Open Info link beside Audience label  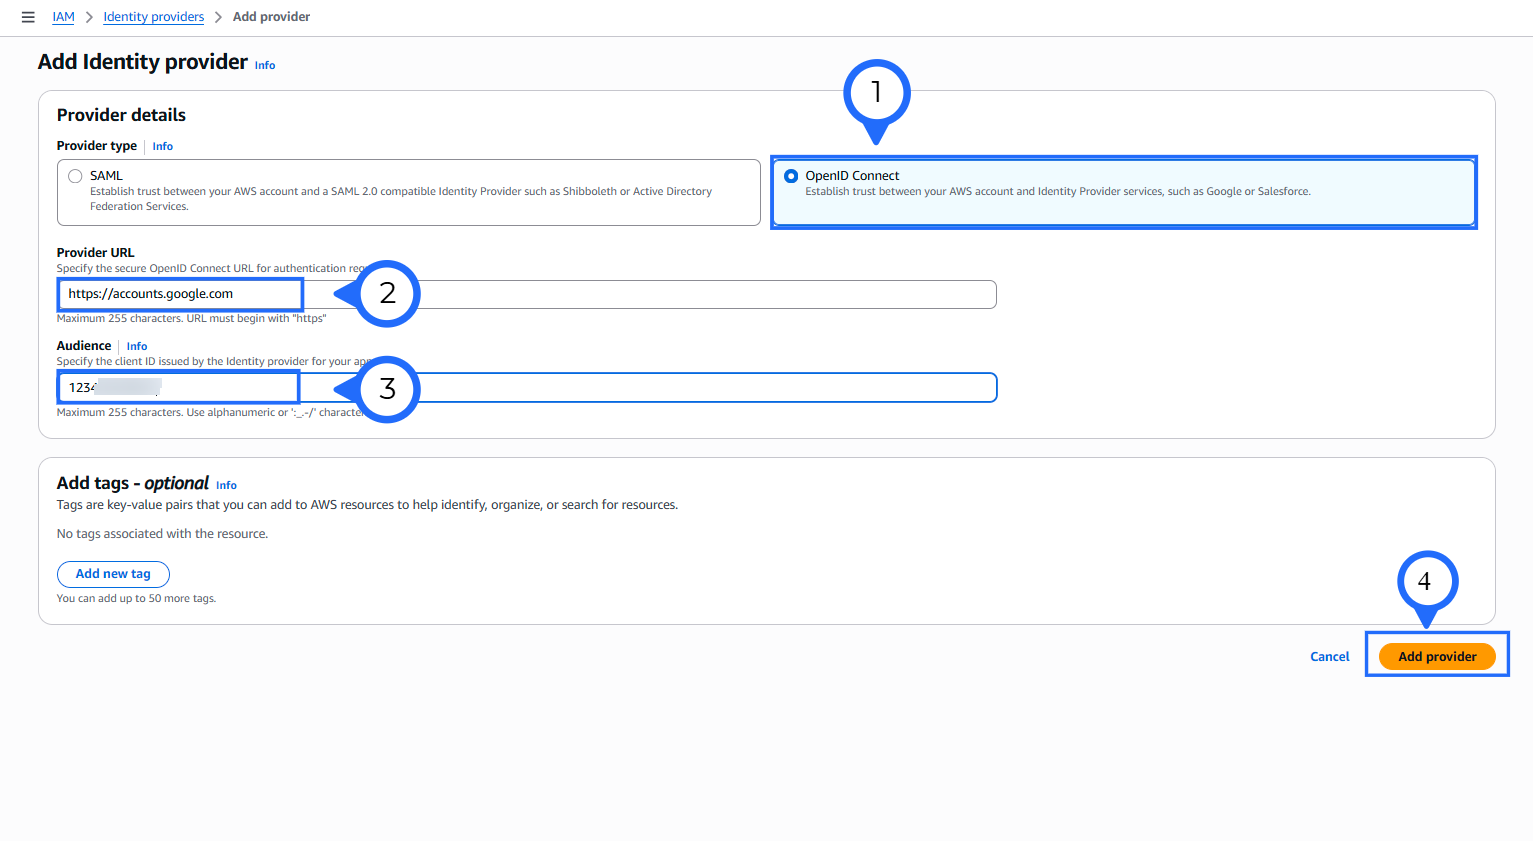click(x=137, y=347)
